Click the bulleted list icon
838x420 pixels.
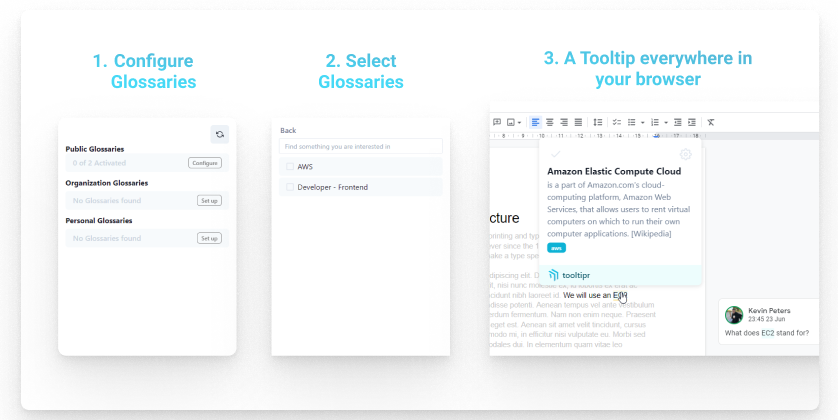pyautogui.click(x=632, y=122)
